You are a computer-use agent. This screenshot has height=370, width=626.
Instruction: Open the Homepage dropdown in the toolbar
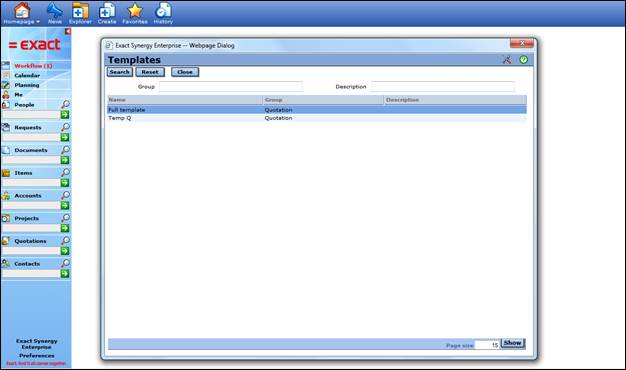coord(22,14)
